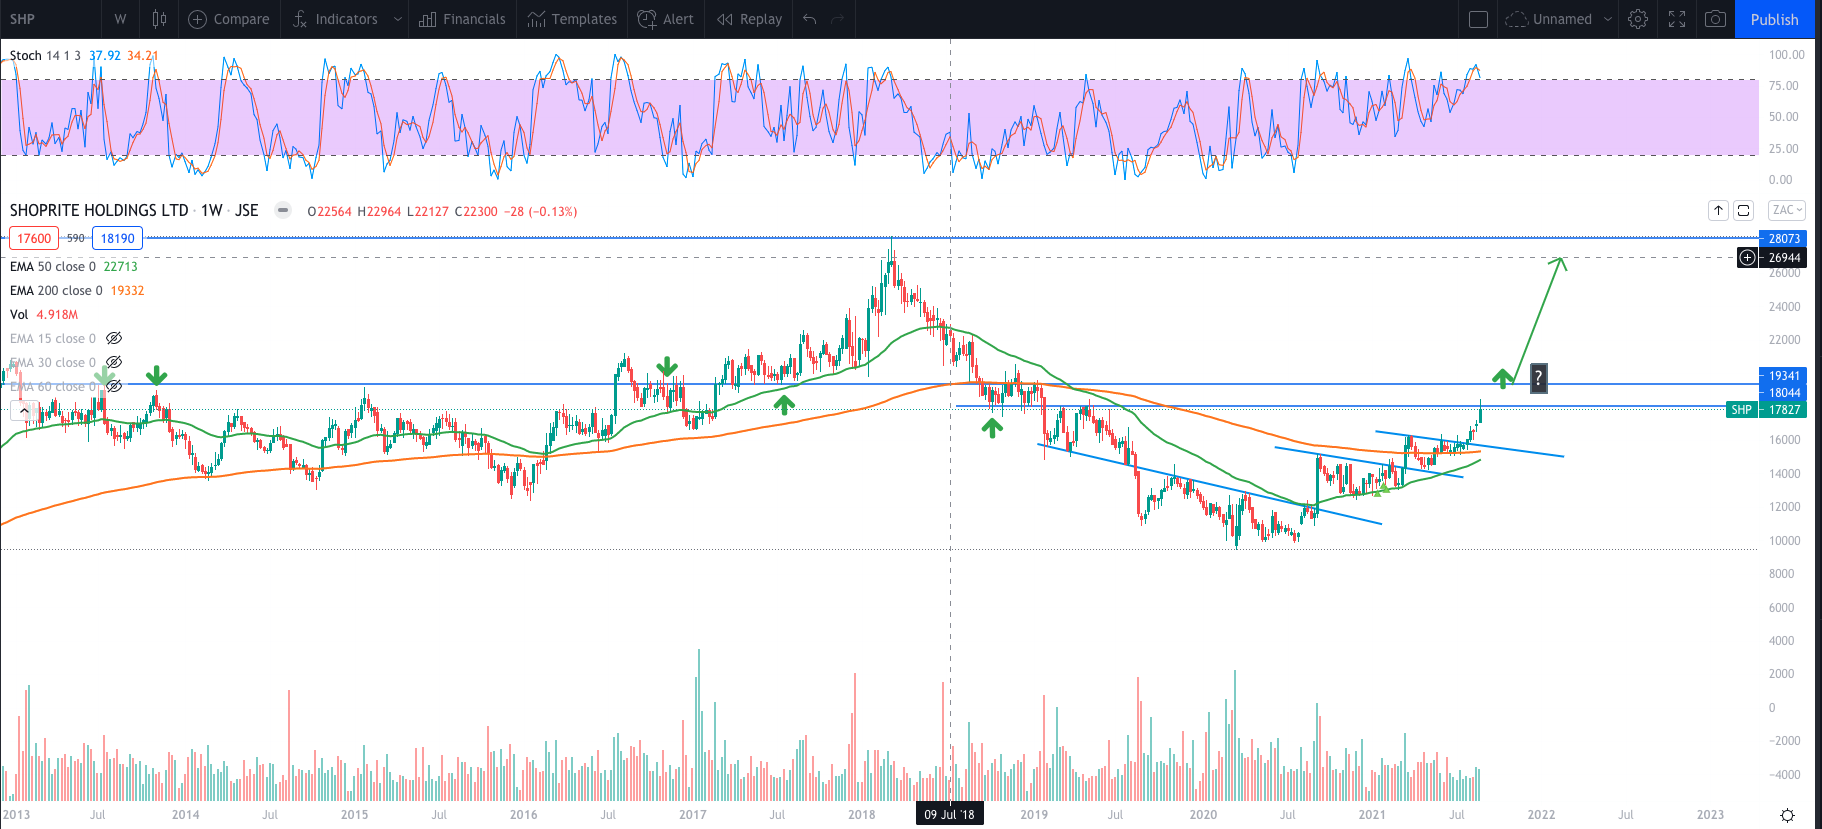Expand the Indicators favorites dropdown arrow
Image resolution: width=1822 pixels, height=829 pixels.
click(398, 19)
